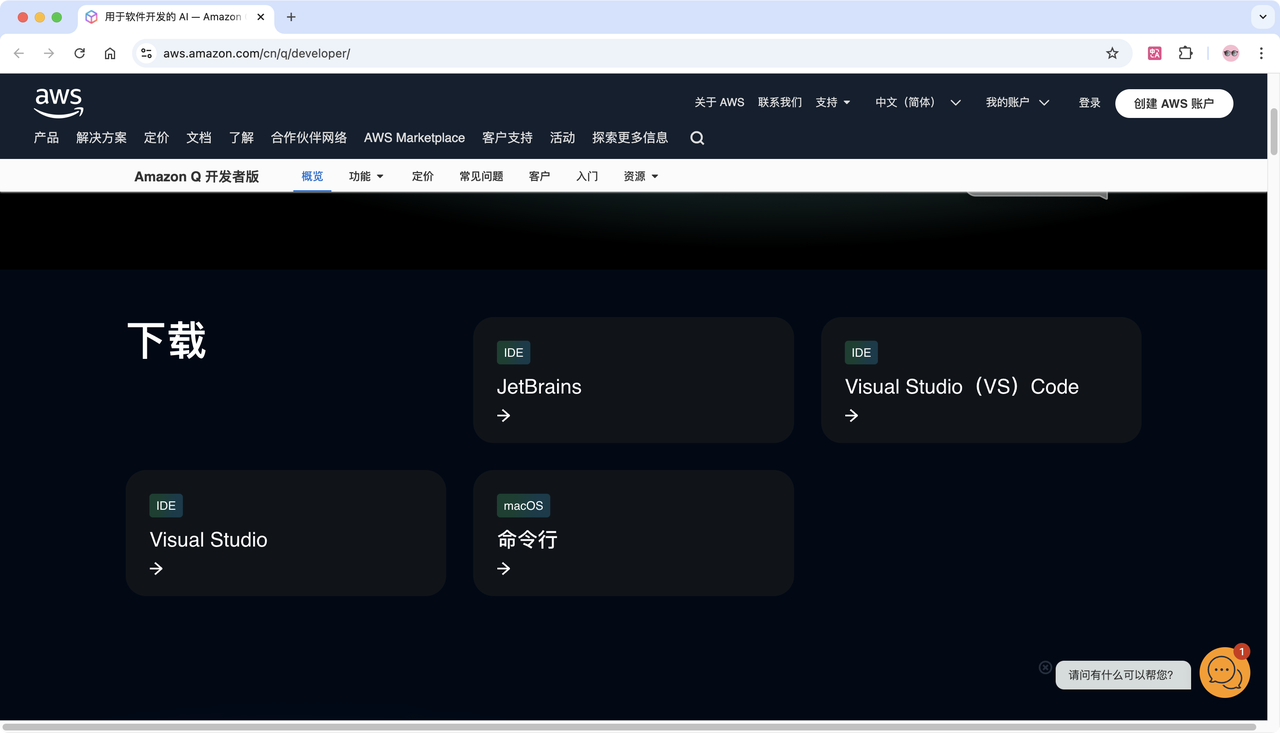Expand the 功能 submenu
This screenshot has height=733, width=1280.
[x=366, y=176]
